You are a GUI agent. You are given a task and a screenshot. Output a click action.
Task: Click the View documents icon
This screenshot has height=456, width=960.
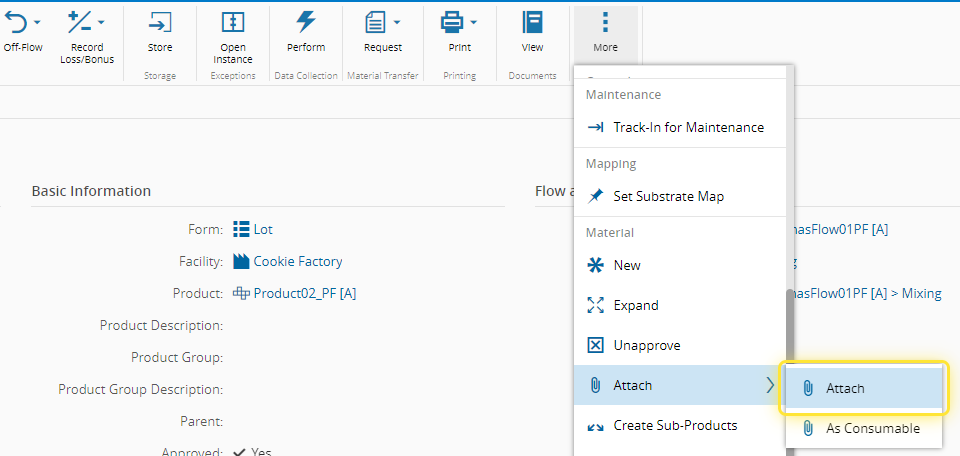click(x=533, y=22)
